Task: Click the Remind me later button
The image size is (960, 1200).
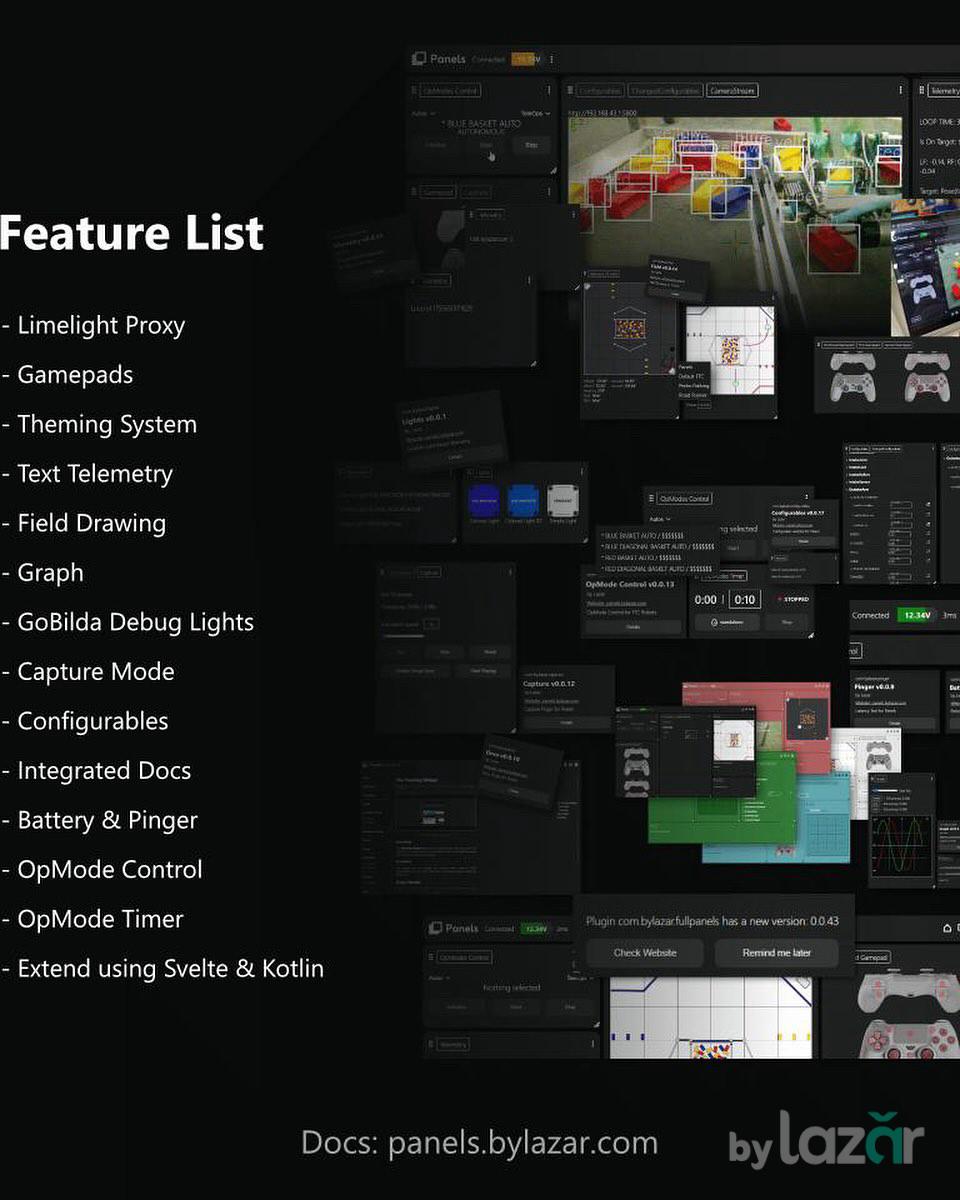Action: pyautogui.click(x=776, y=953)
